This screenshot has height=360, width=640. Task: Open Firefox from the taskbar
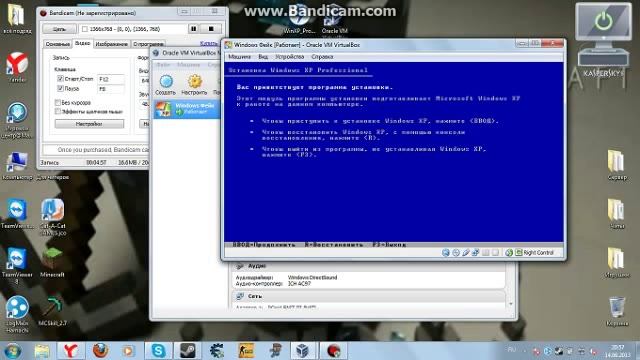[x=100, y=351]
